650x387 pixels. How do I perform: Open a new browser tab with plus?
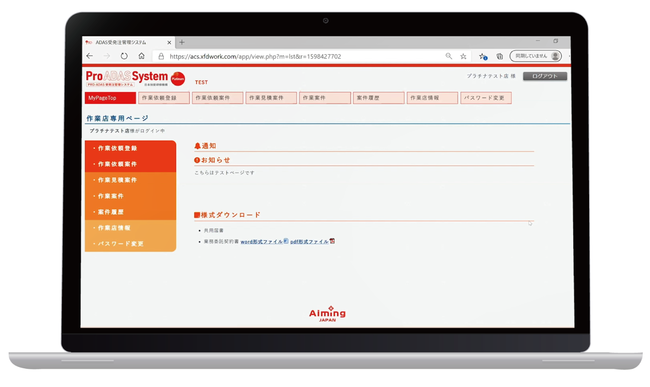tap(182, 42)
